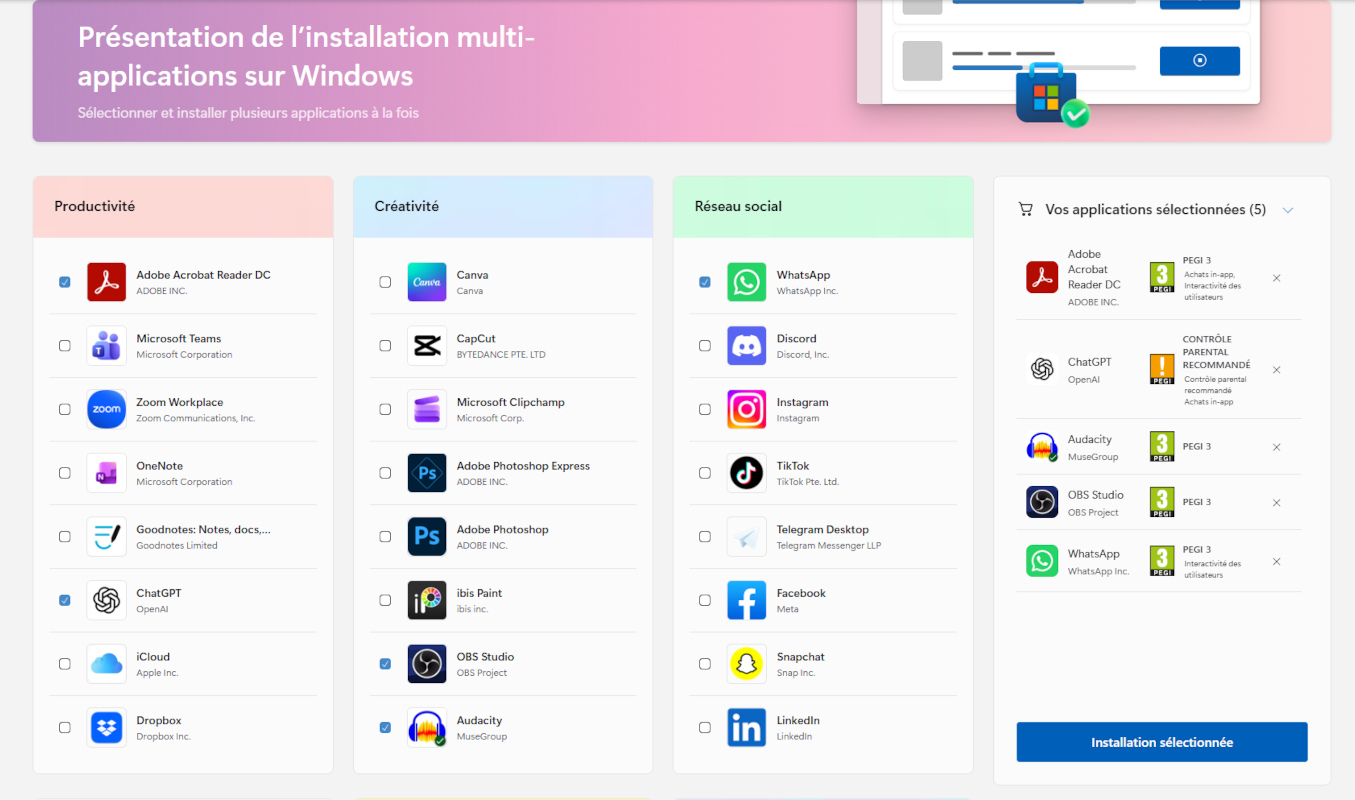The width and height of the screenshot is (1355, 800).
Task: Collapse the selected applications list
Action: coord(1288,209)
